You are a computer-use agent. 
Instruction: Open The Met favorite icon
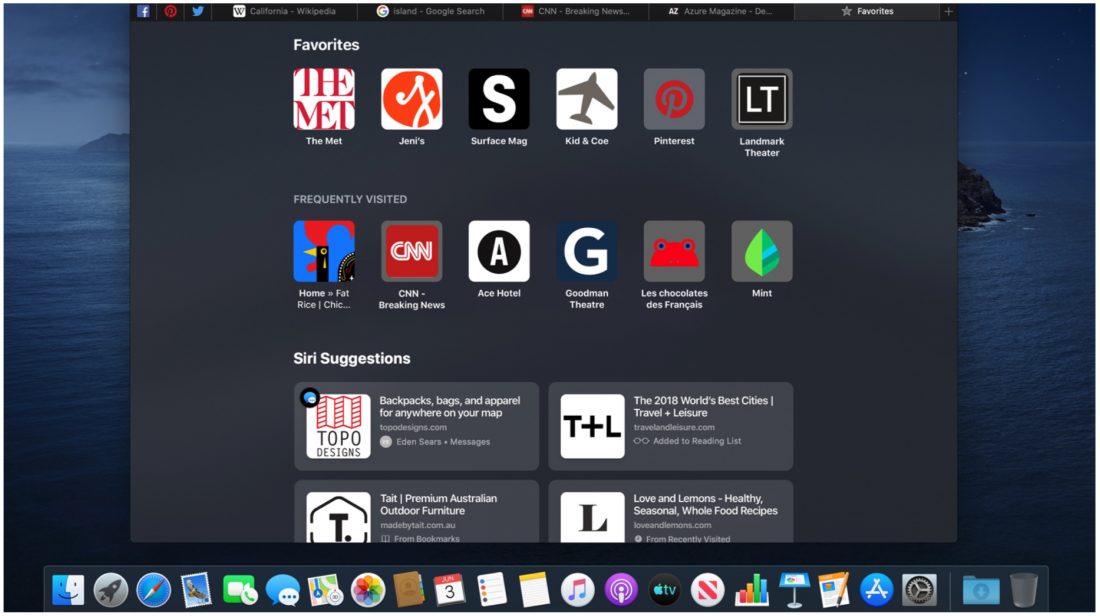coord(323,99)
